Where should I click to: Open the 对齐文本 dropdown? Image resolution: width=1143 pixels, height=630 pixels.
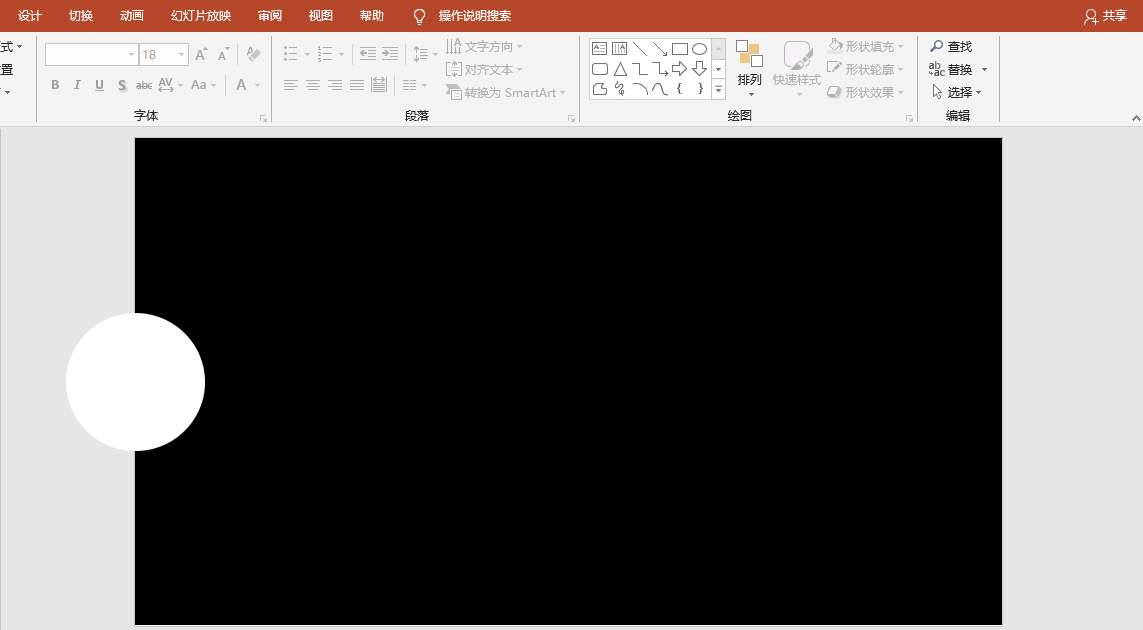[x=485, y=69]
